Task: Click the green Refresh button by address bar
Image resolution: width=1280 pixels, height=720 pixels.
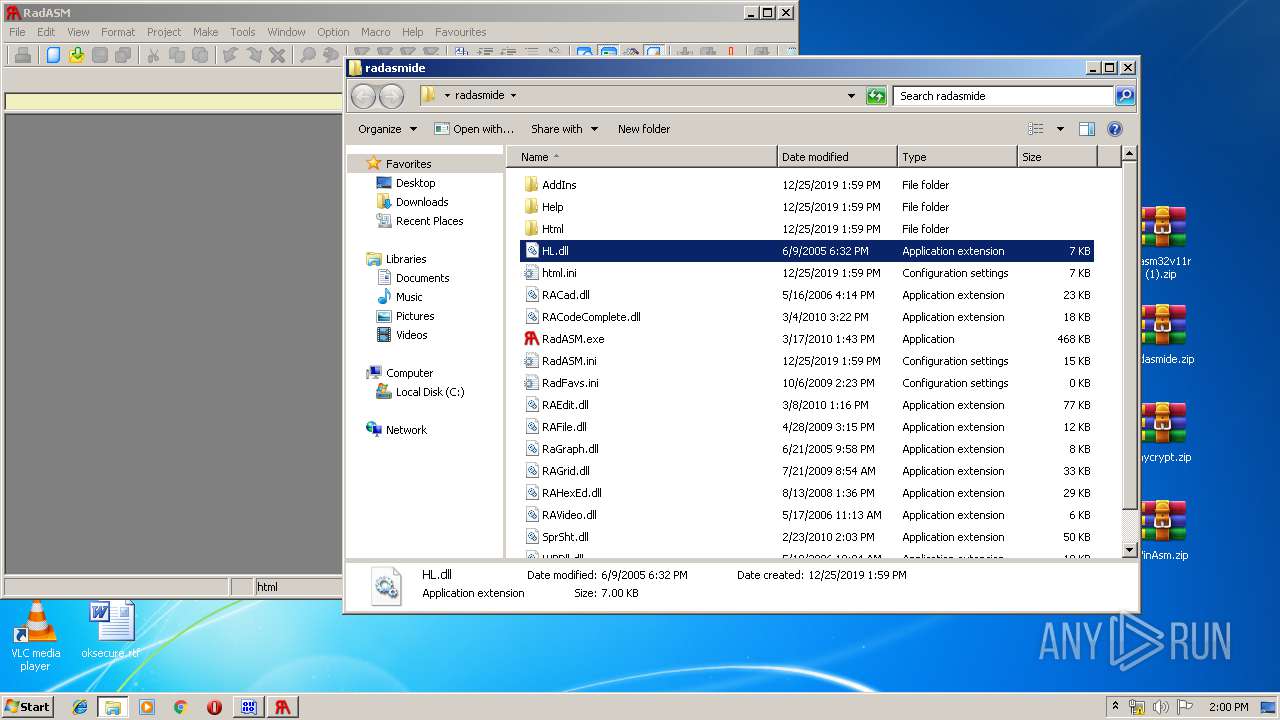Action: (876, 96)
